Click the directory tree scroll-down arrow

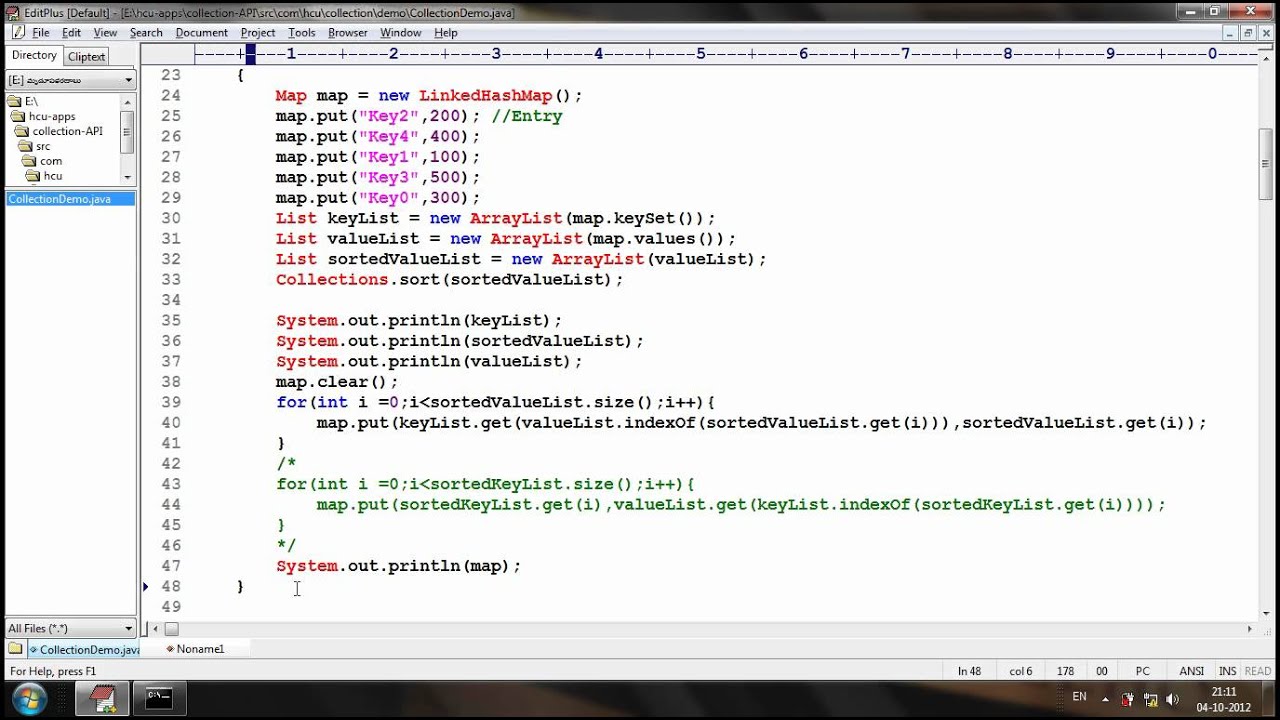point(127,176)
